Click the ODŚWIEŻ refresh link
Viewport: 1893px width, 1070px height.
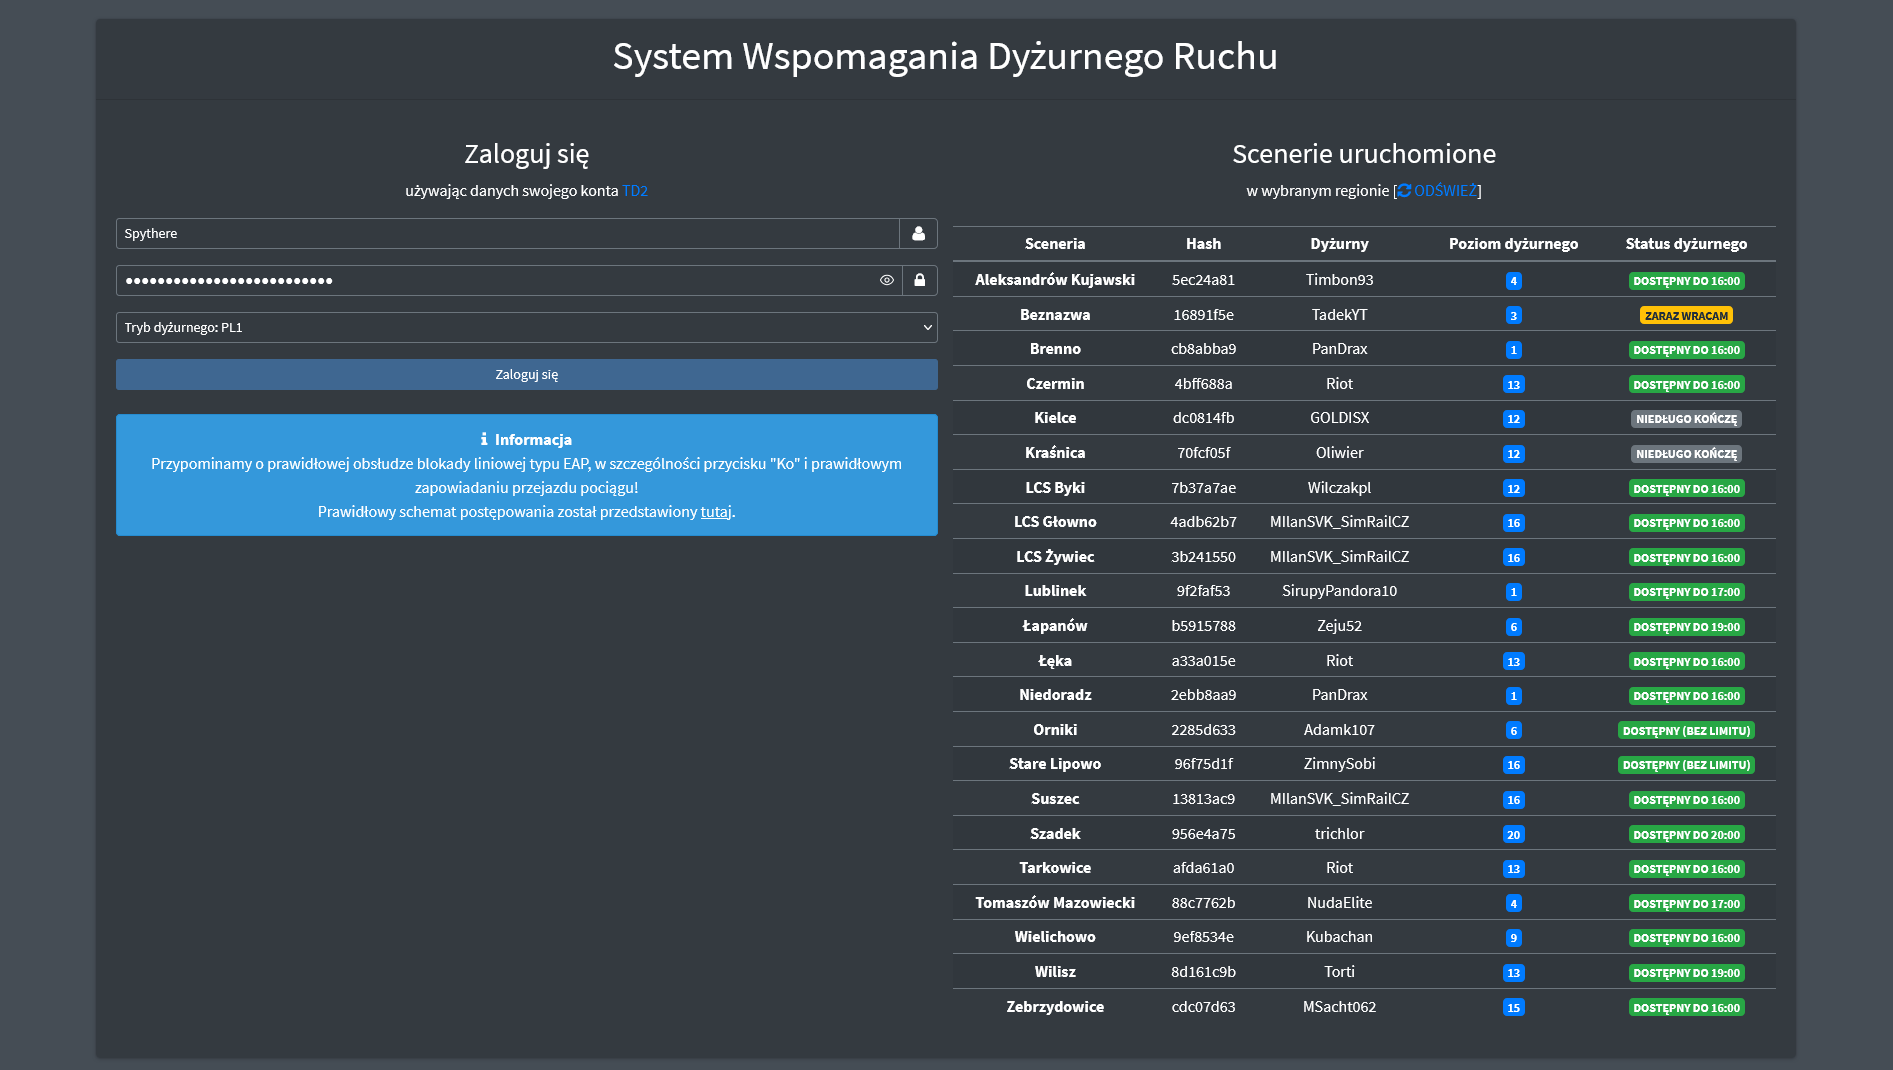(1445, 191)
